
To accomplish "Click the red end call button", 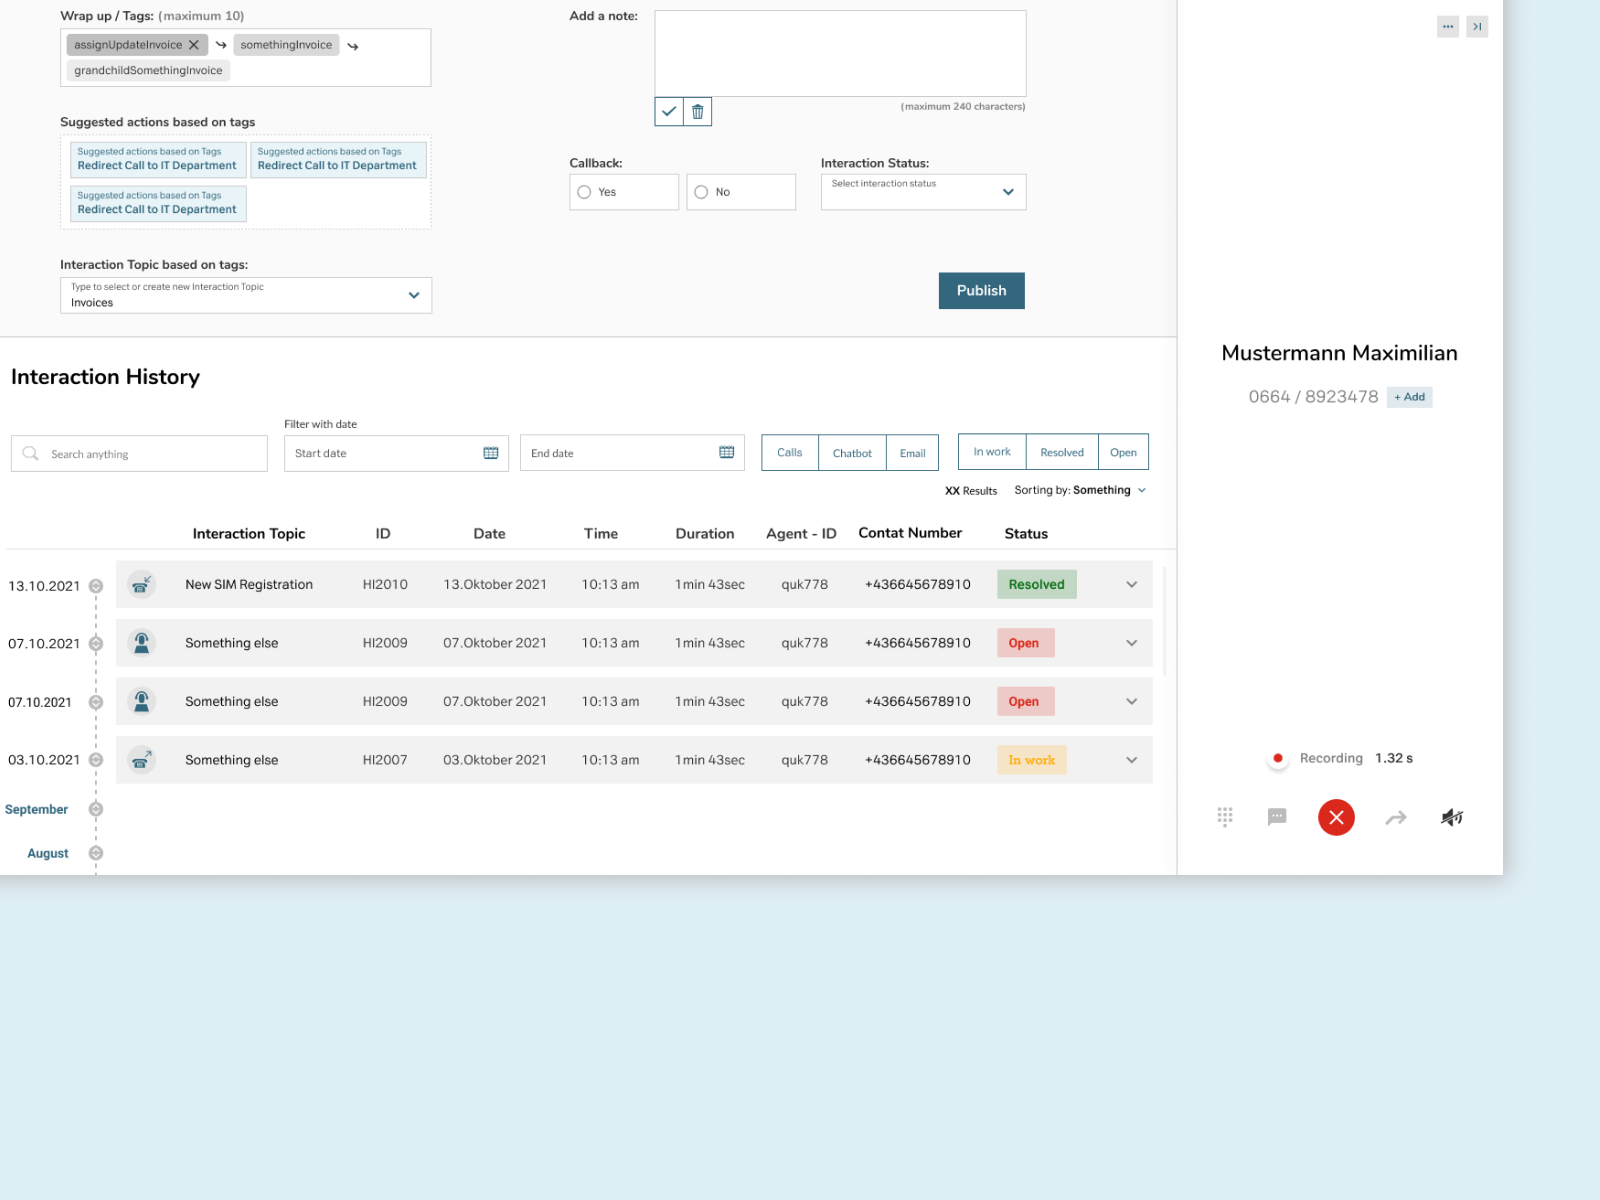I will coord(1336,817).
